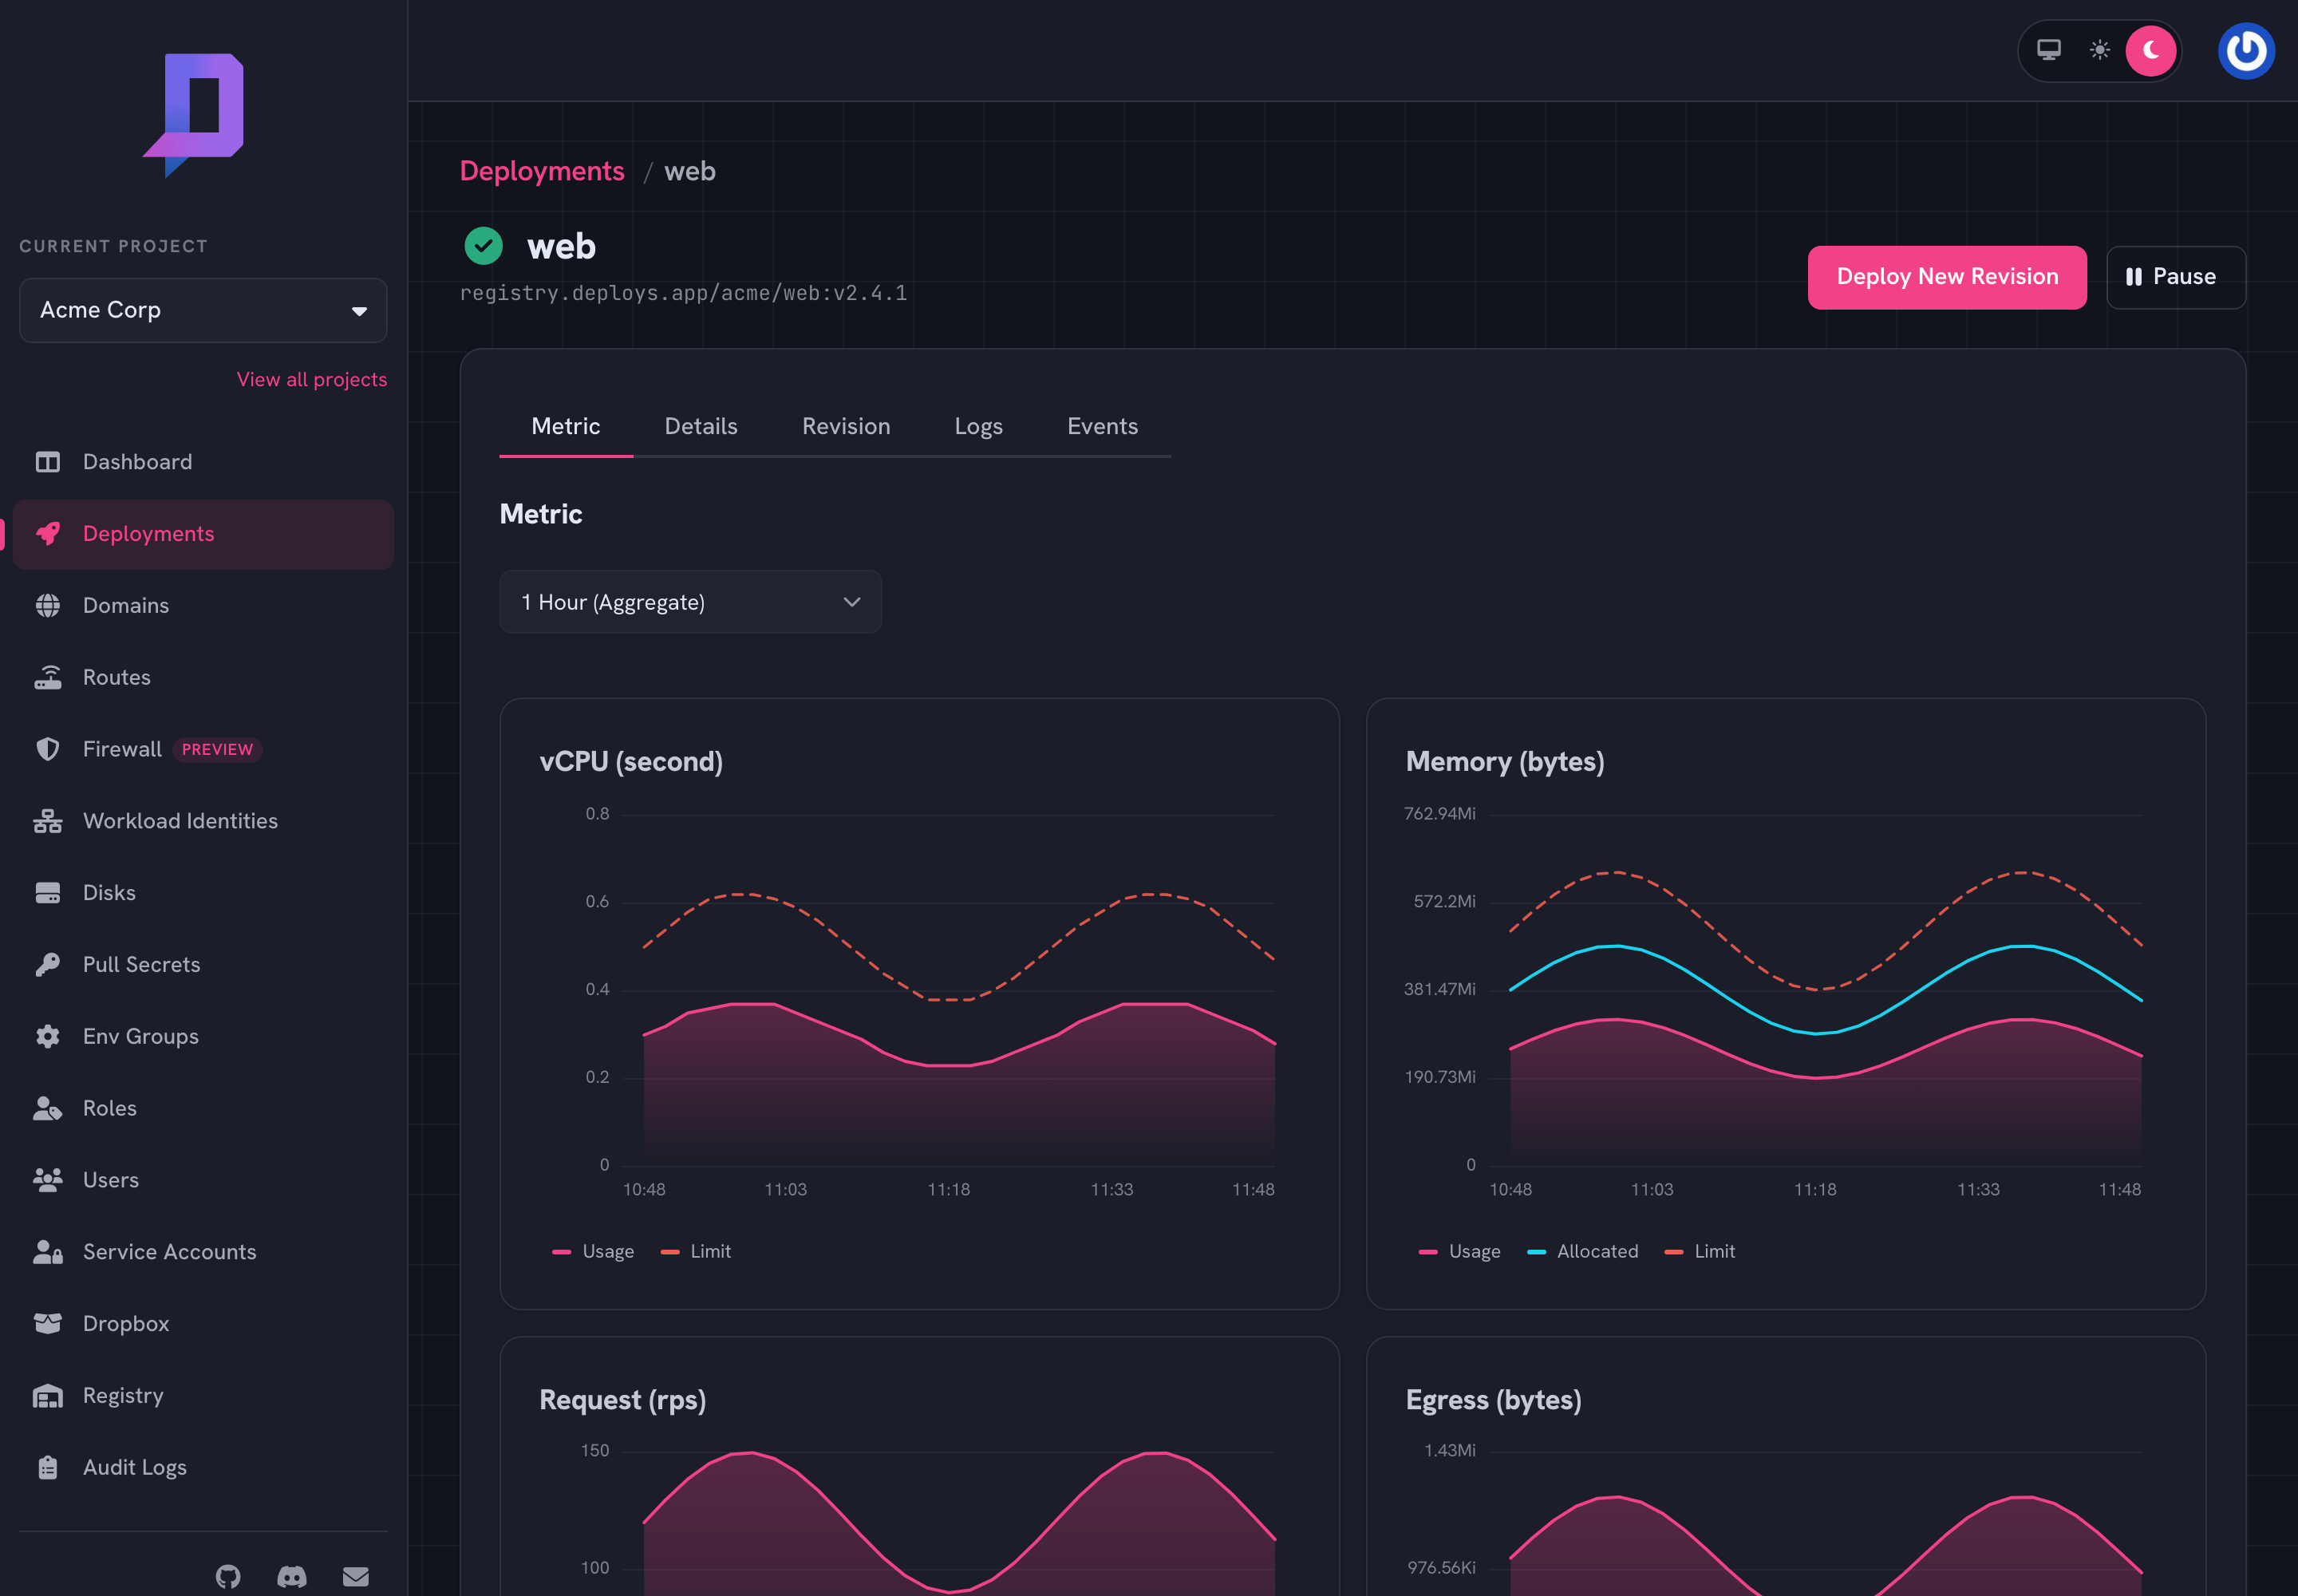
Task: Click the Firewall PREVIEW badge
Action: point(217,750)
